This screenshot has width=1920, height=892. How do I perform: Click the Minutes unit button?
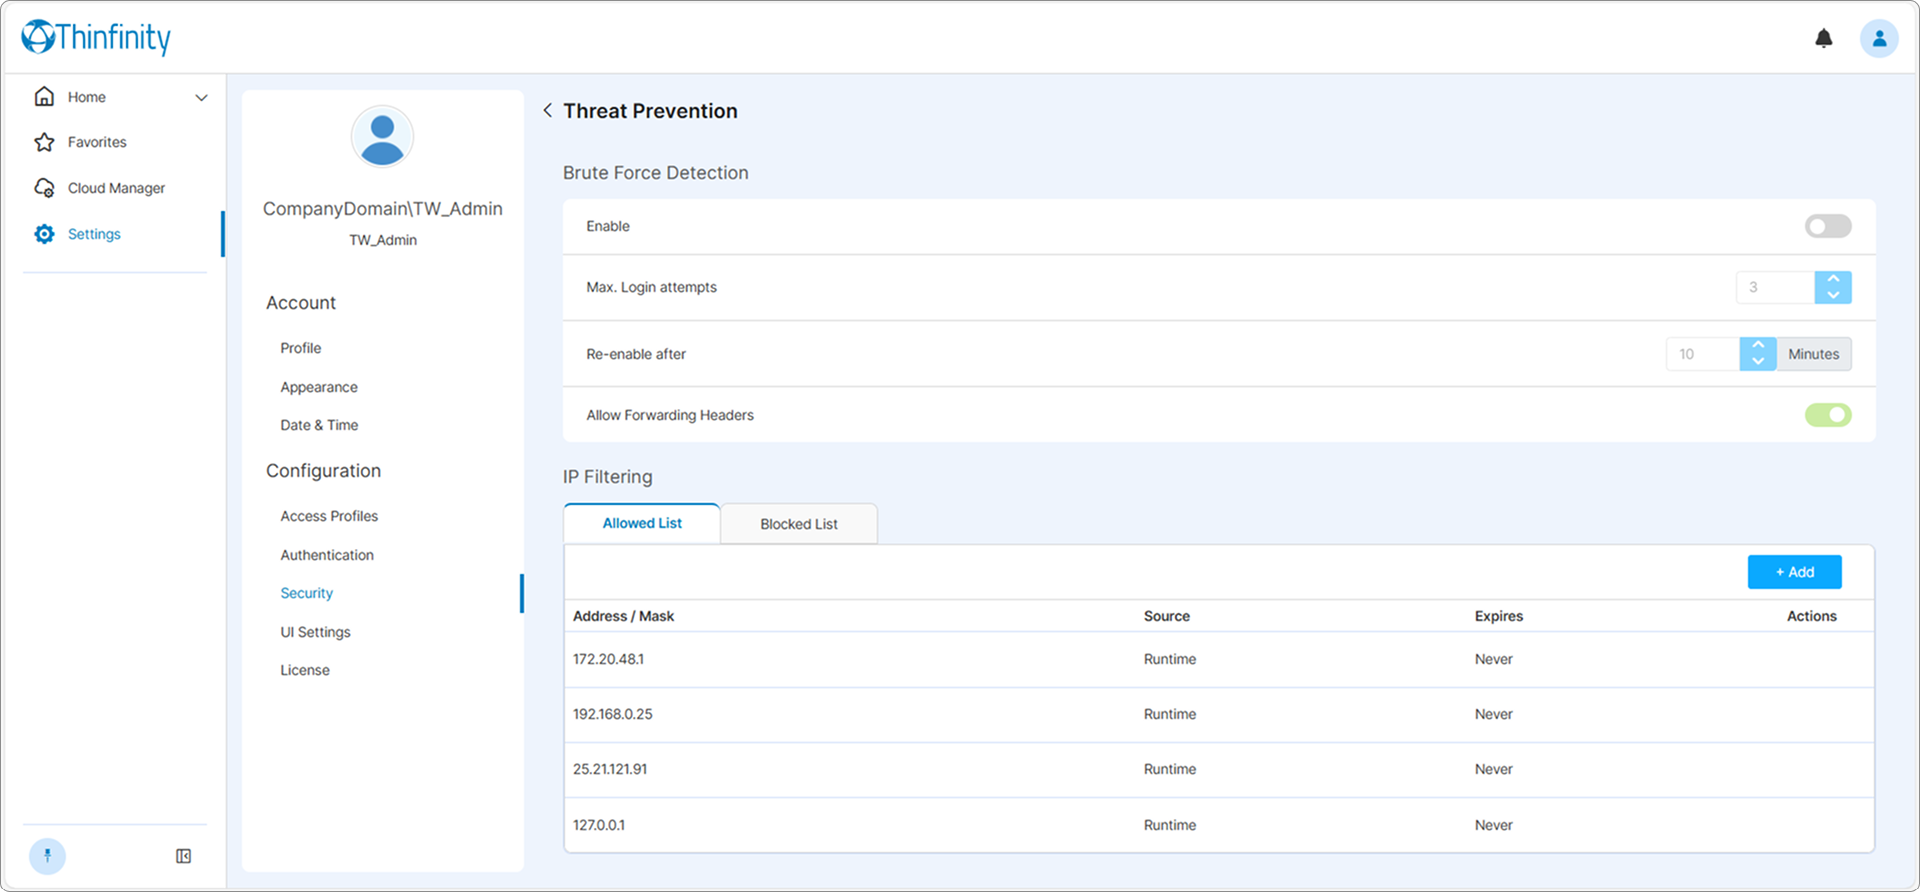click(1813, 354)
